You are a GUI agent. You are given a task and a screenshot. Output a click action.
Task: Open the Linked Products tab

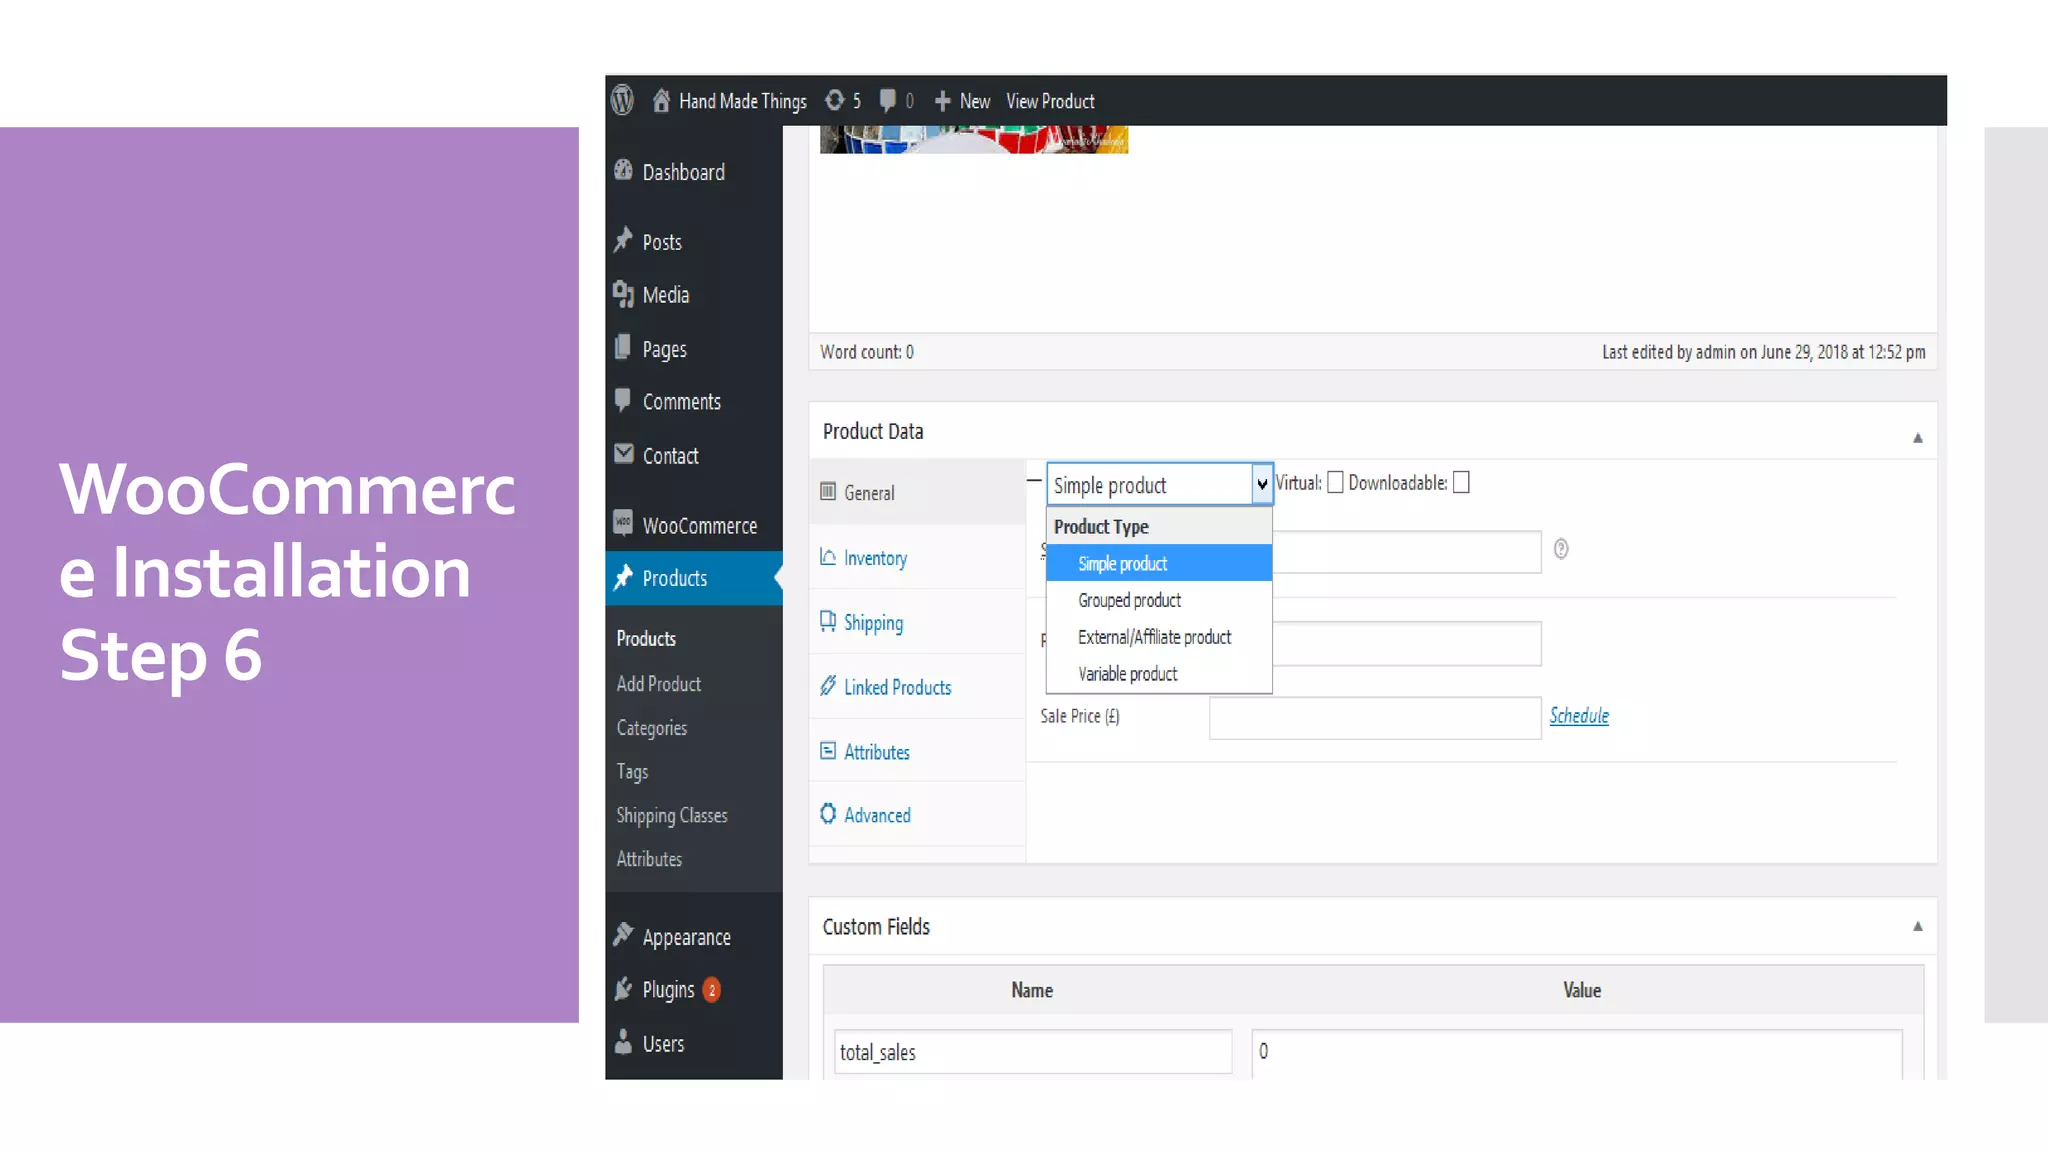tap(897, 687)
